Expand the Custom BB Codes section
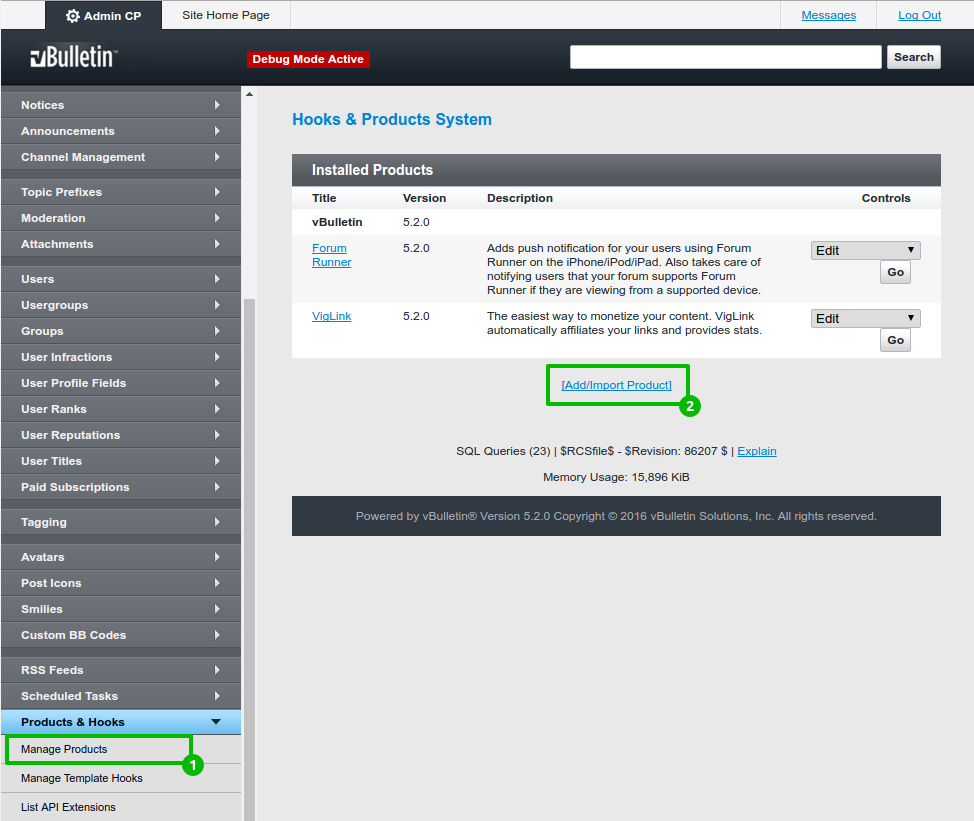974x821 pixels. (x=121, y=635)
